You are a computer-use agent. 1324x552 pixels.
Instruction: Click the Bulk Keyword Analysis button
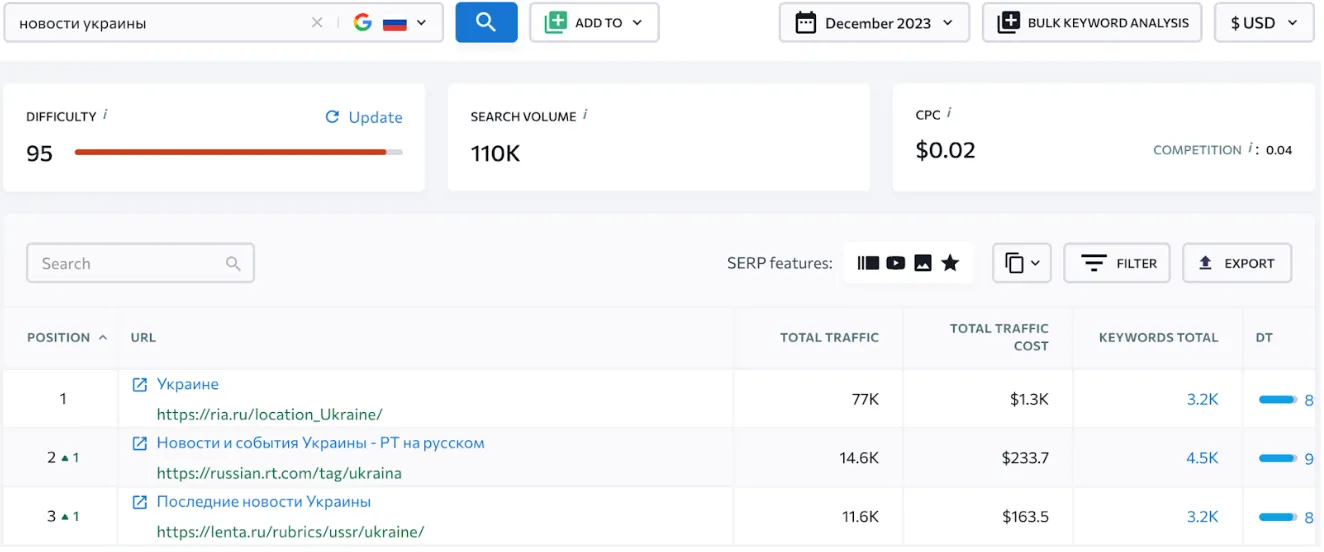pos(1094,23)
